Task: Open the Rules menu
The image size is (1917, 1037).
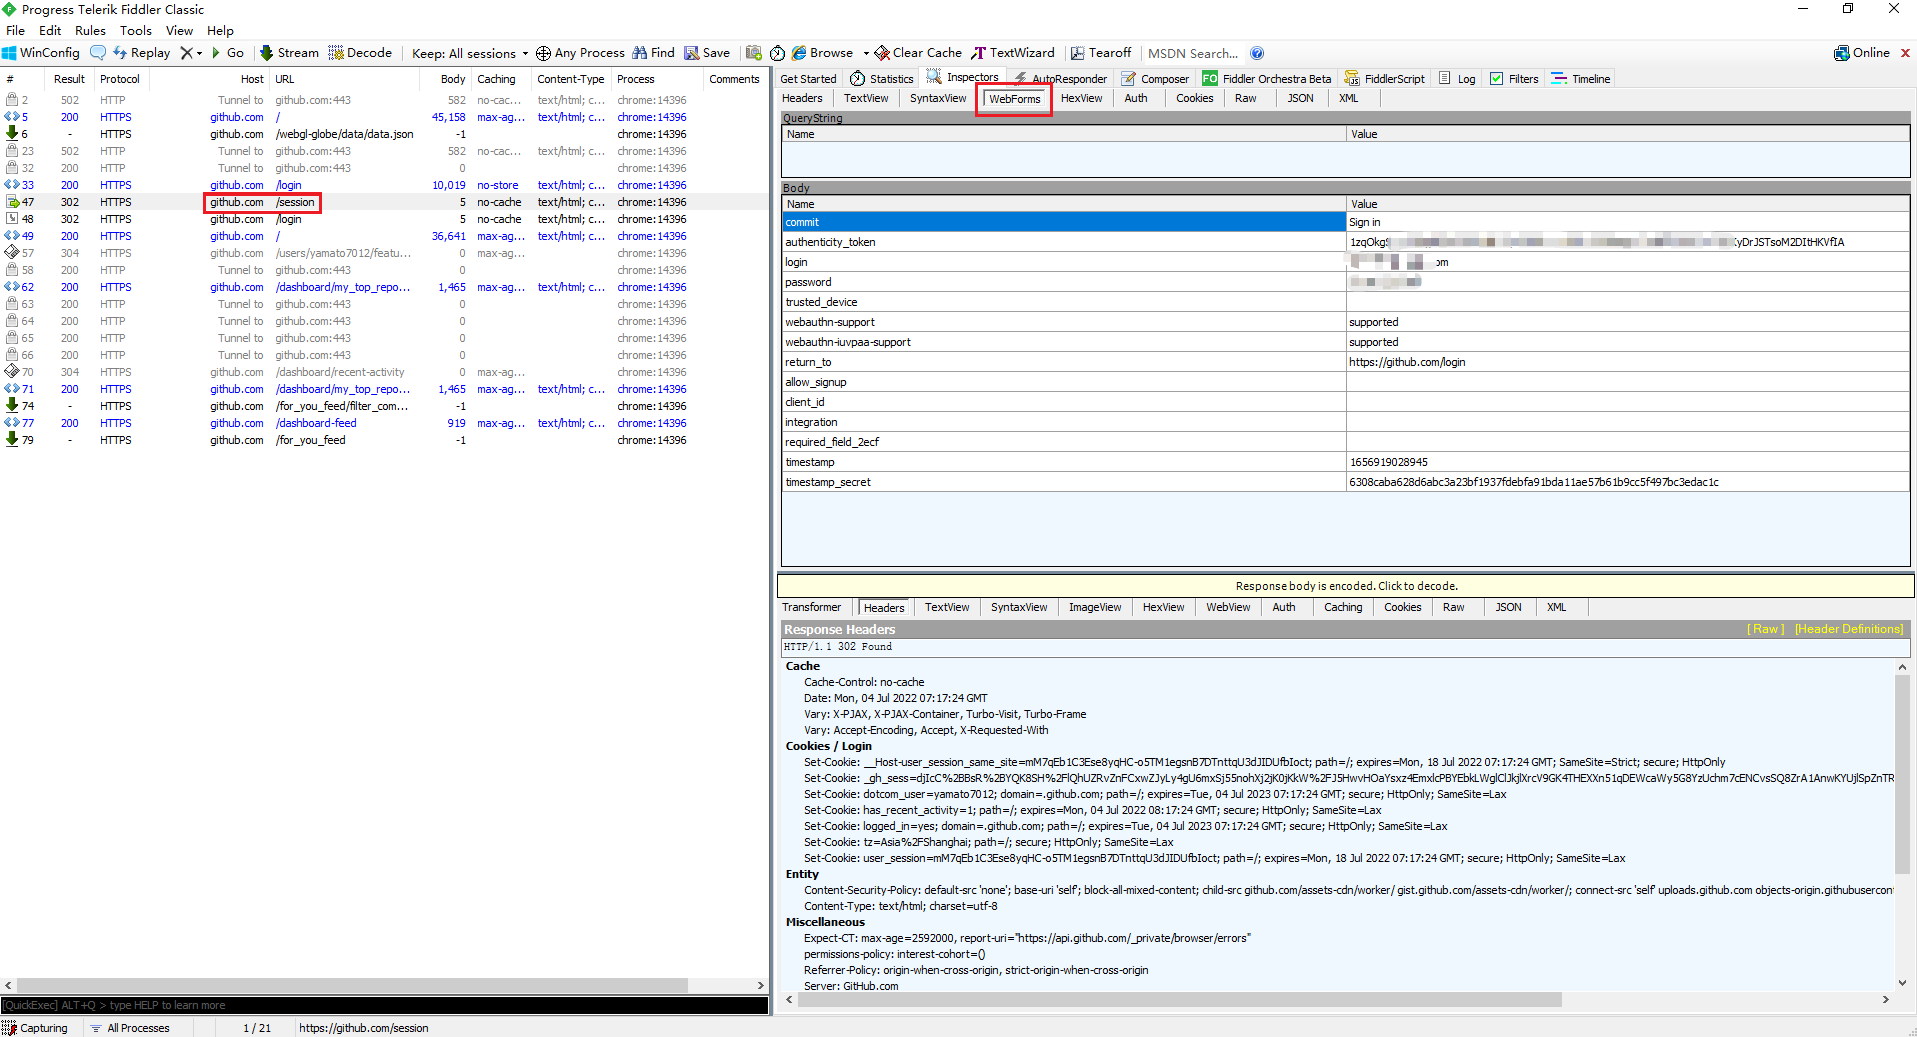Action: (x=90, y=30)
